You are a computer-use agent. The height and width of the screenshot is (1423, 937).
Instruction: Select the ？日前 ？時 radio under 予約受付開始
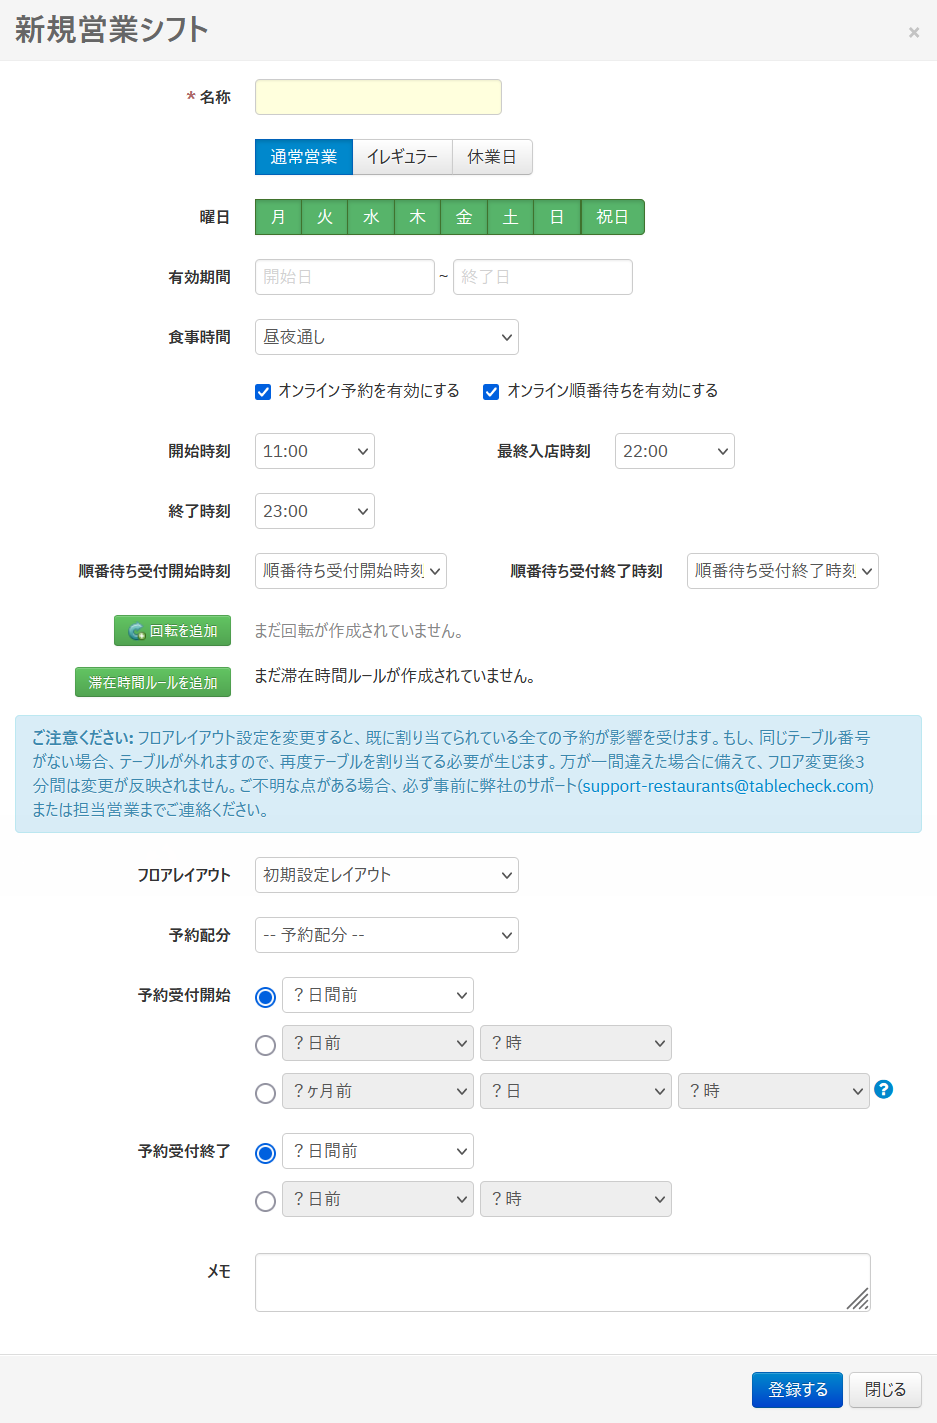(265, 1045)
